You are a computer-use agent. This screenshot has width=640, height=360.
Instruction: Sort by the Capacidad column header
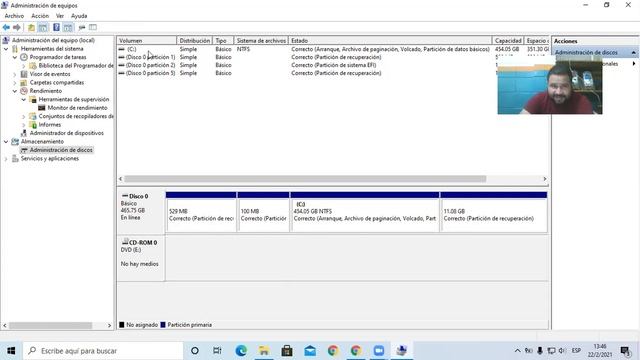(508, 40)
